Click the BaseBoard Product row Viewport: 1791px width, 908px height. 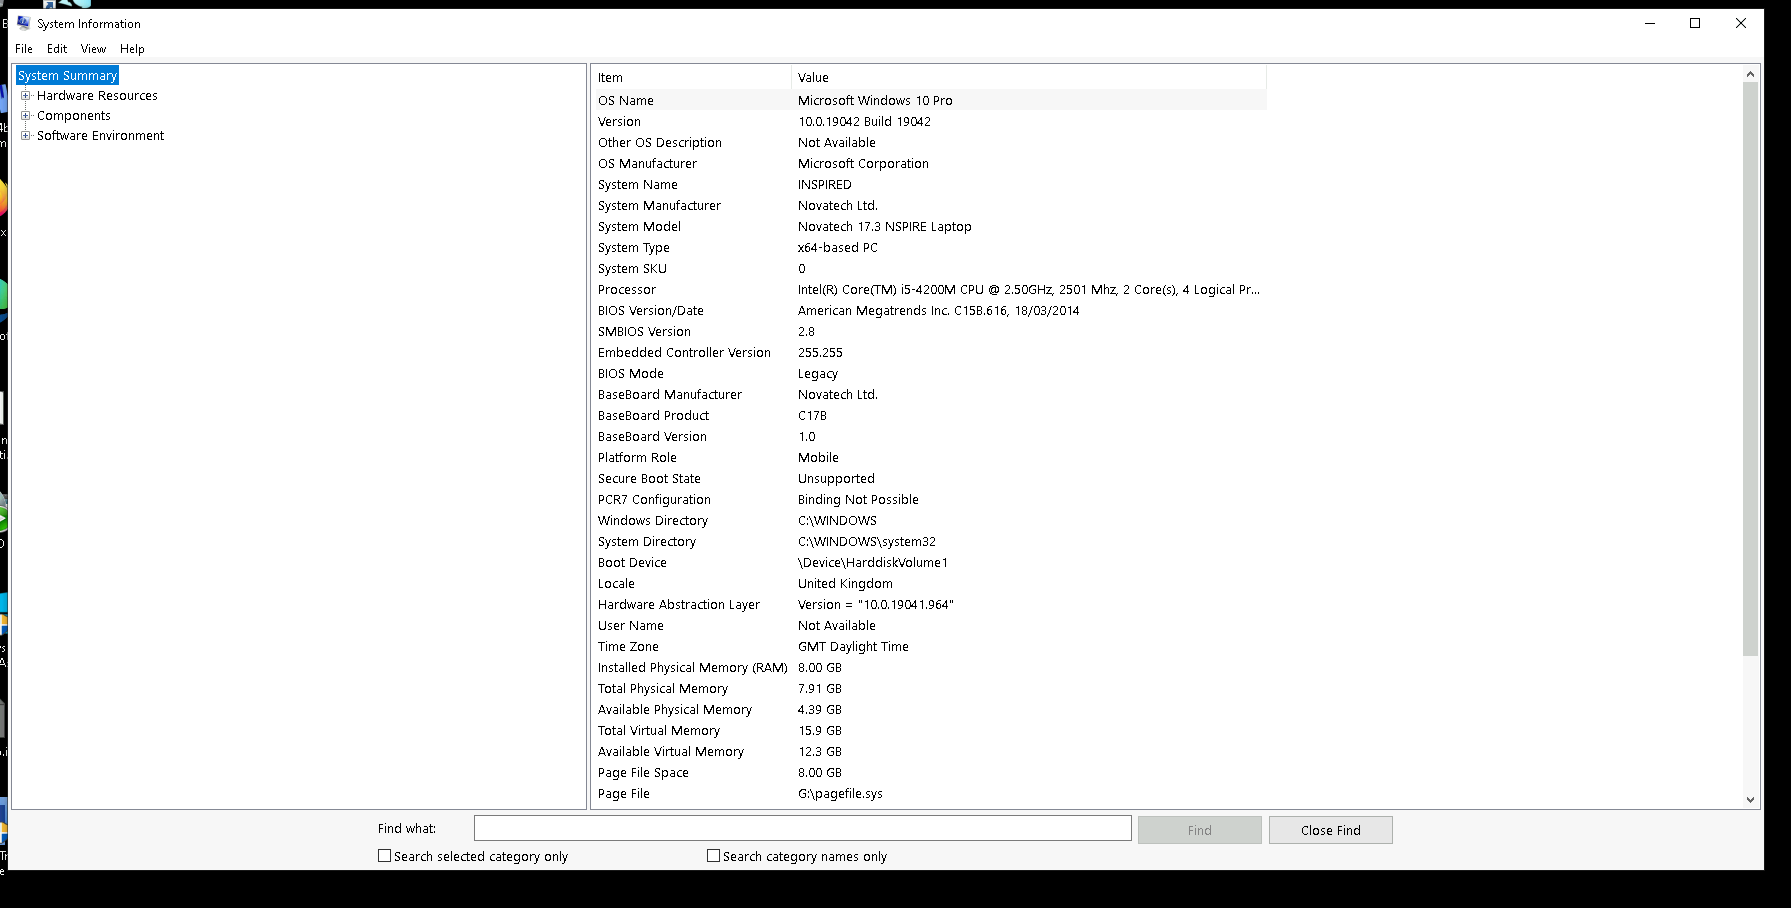(x=929, y=415)
